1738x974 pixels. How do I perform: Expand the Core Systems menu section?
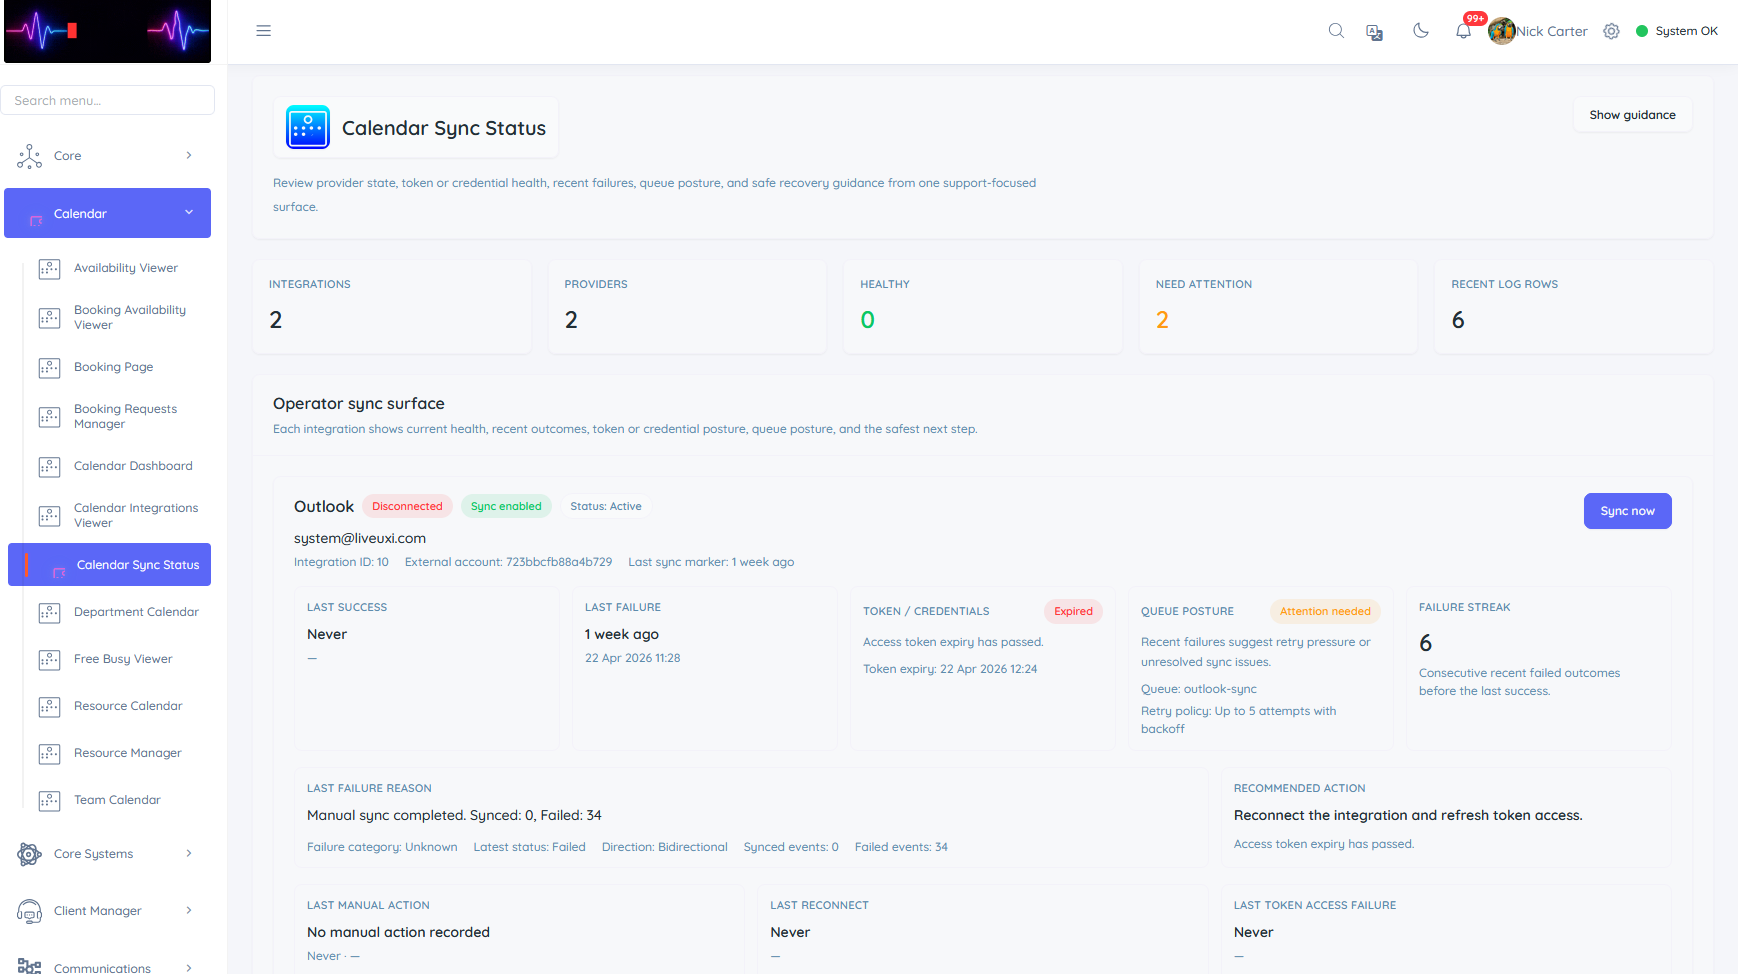pyautogui.click(x=107, y=854)
